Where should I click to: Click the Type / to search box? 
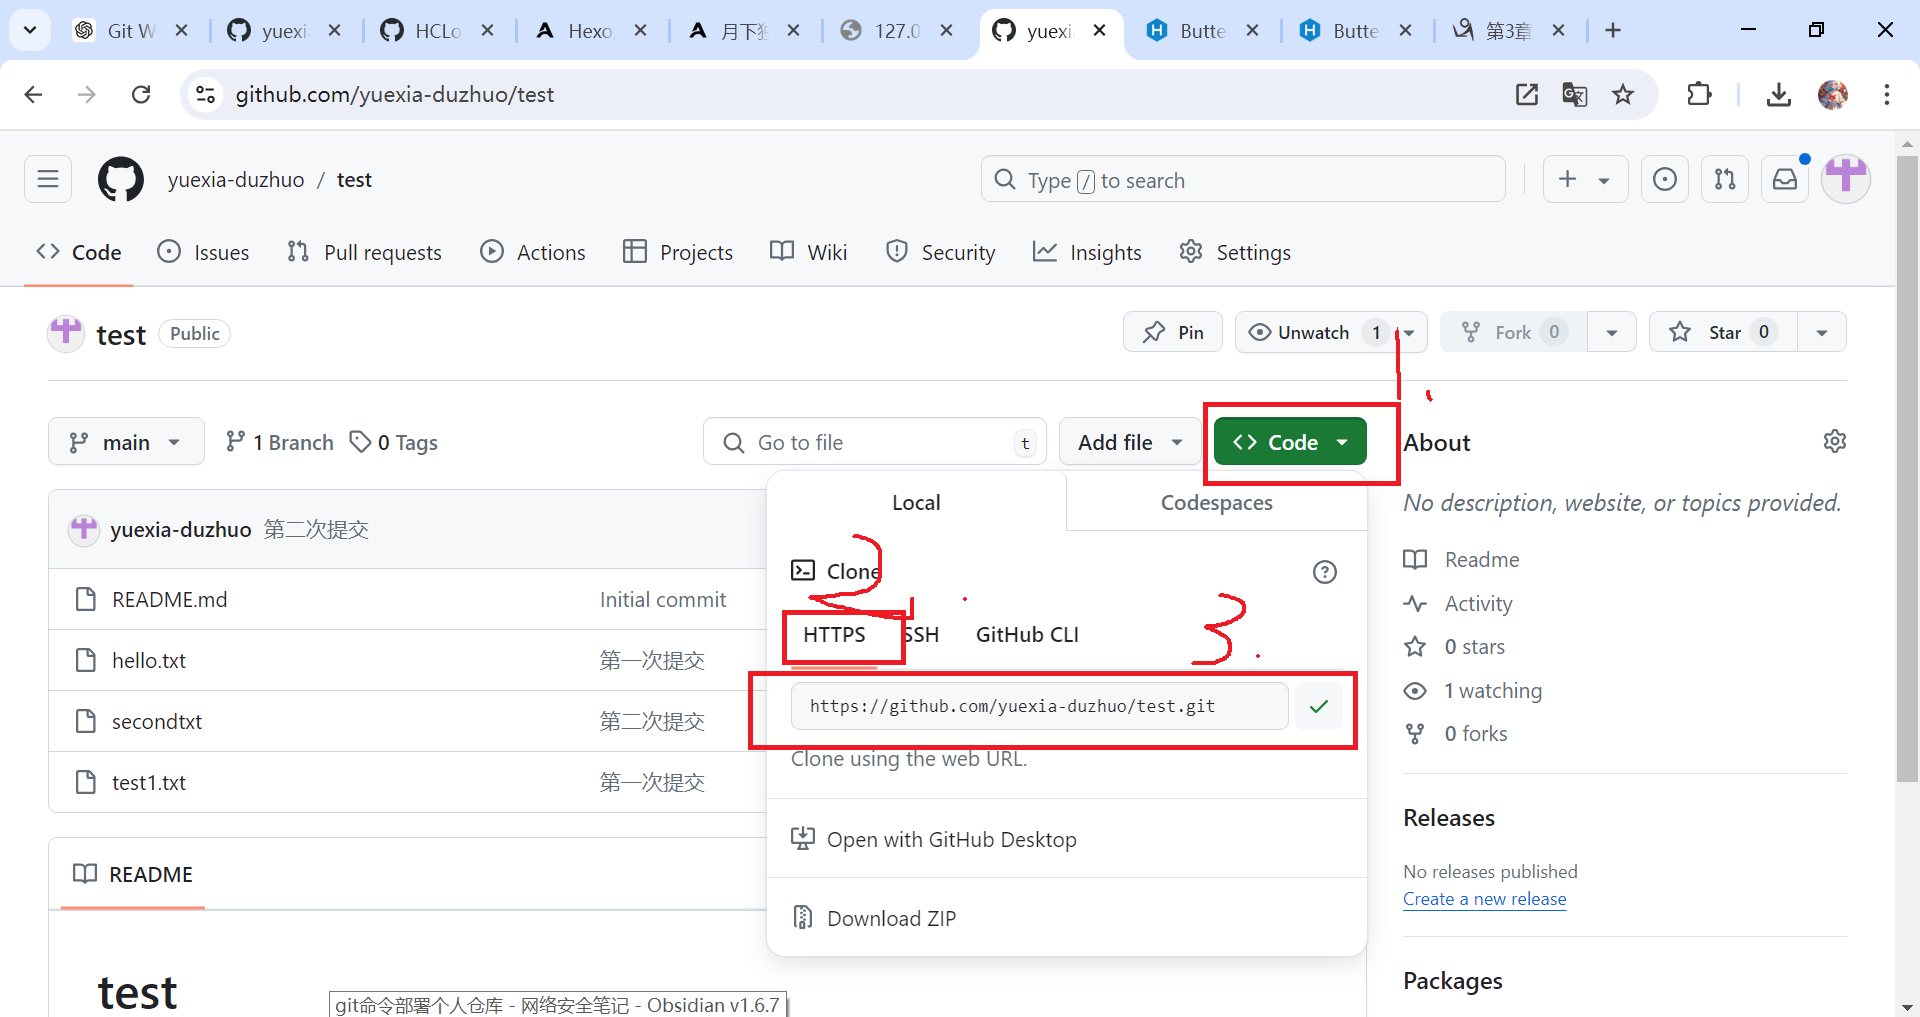tap(1243, 180)
